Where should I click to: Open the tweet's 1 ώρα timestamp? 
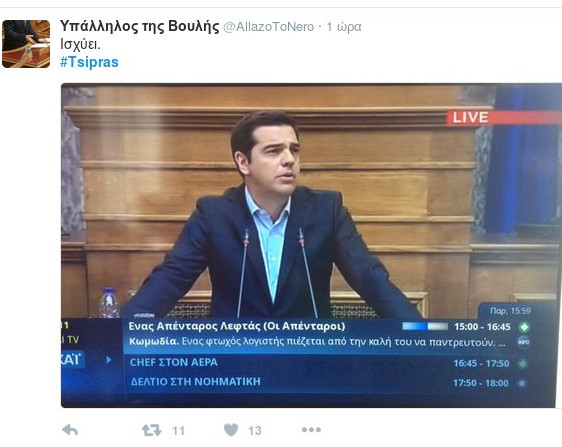point(344,27)
